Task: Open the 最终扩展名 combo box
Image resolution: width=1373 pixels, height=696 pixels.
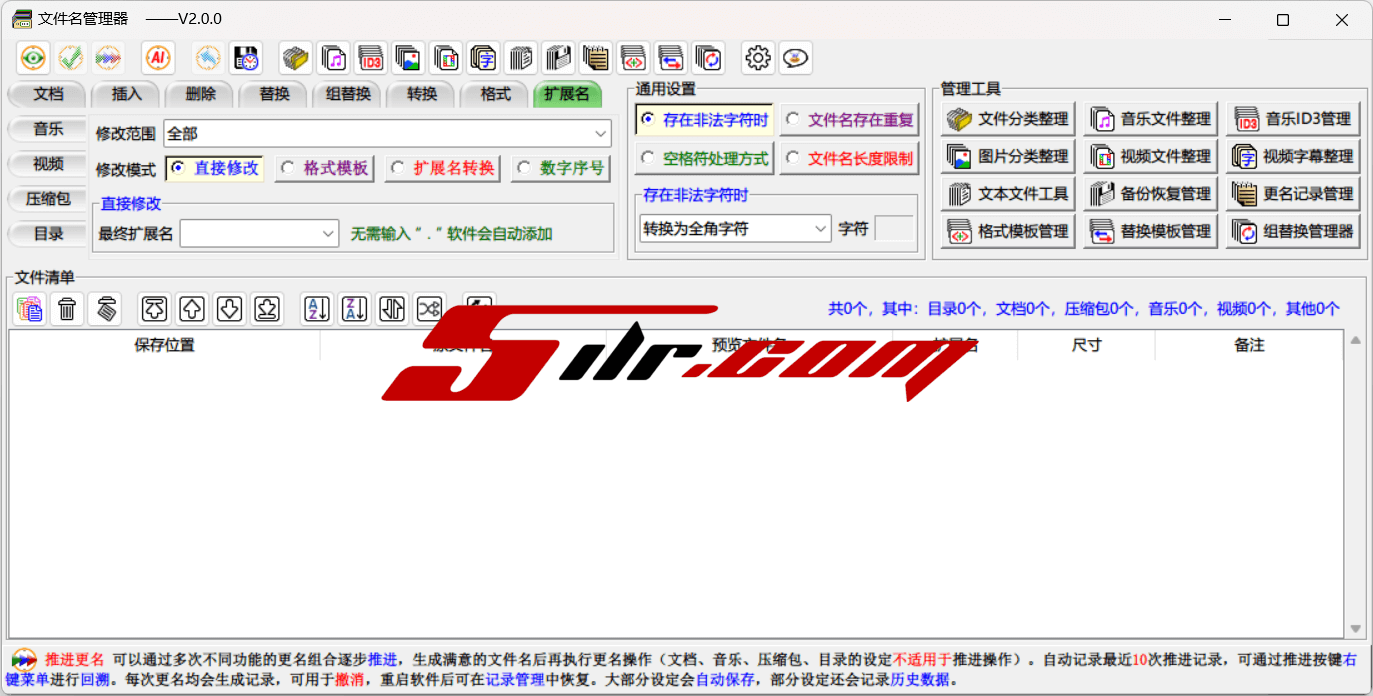Action: [329, 234]
